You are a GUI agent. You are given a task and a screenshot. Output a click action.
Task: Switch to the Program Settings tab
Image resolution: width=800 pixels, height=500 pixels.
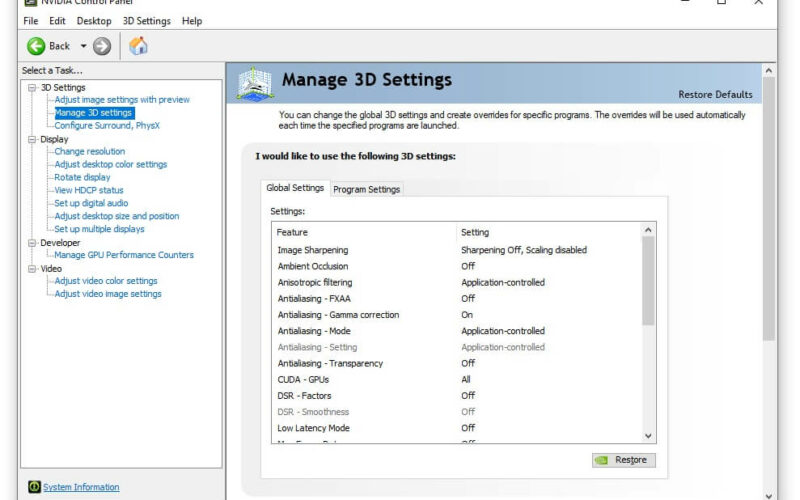coord(366,189)
